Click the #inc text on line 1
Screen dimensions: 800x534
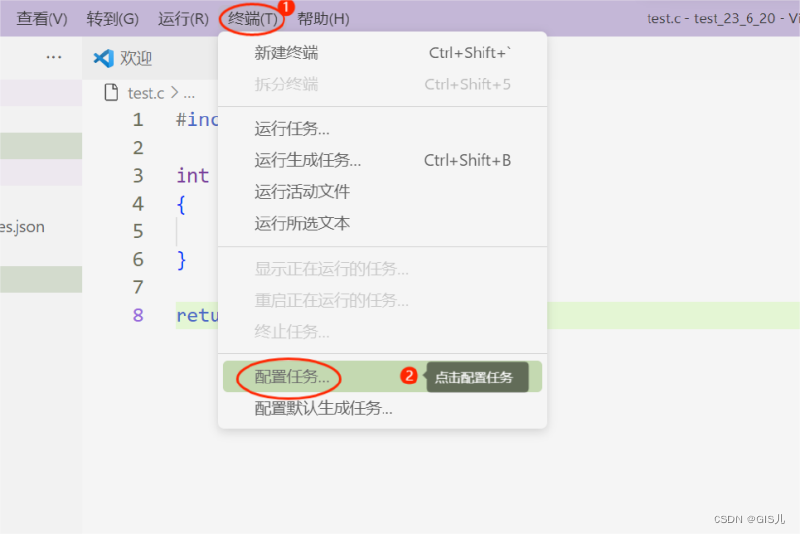pyautogui.click(x=197, y=120)
